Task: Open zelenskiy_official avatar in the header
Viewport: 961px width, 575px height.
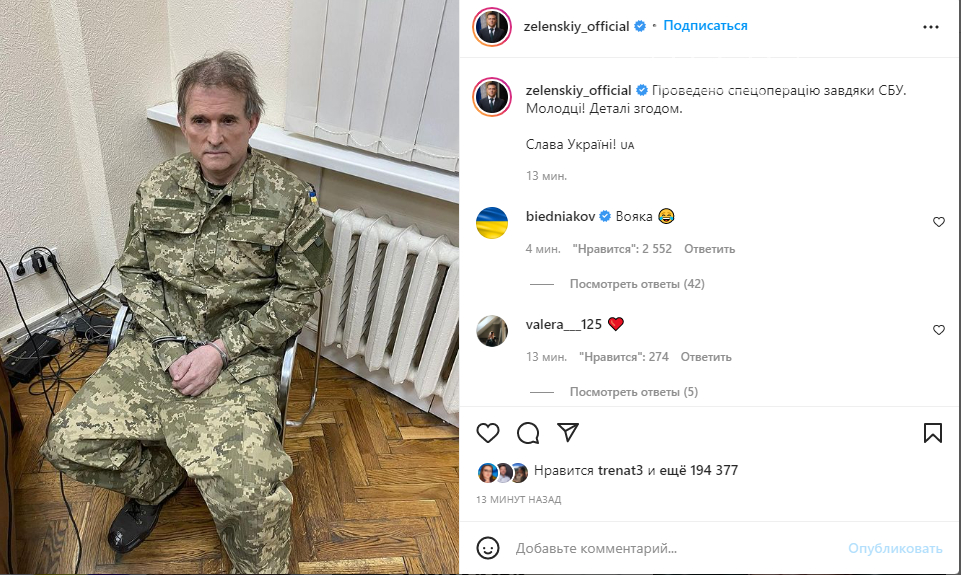Action: point(492,26)
